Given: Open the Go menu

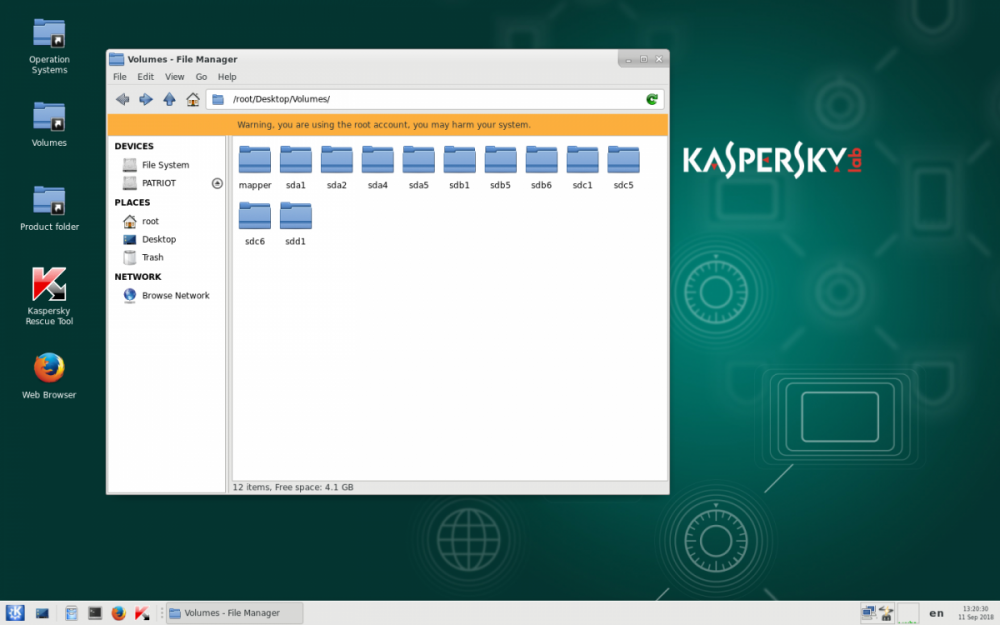Looking at the screenshot, I should pyautogui.click(x=201, y=76).
